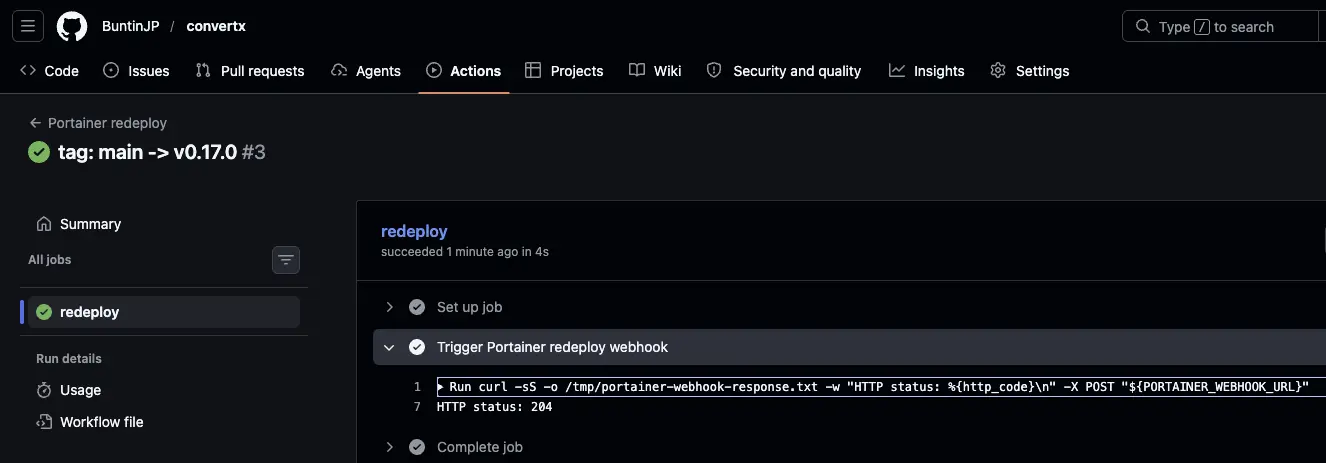
Task: Open the convertx repository link
Action: [216, 26]
